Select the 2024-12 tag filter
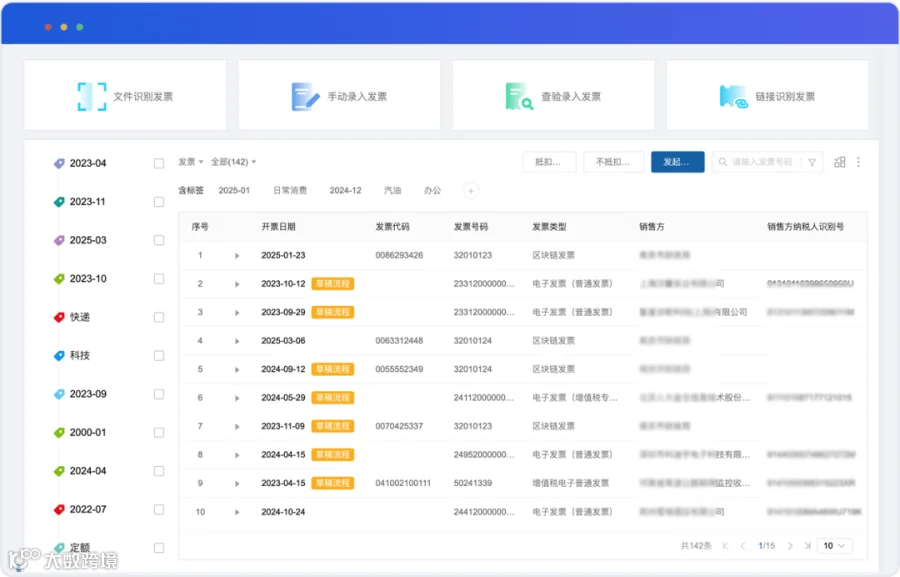 pos(346,191)
